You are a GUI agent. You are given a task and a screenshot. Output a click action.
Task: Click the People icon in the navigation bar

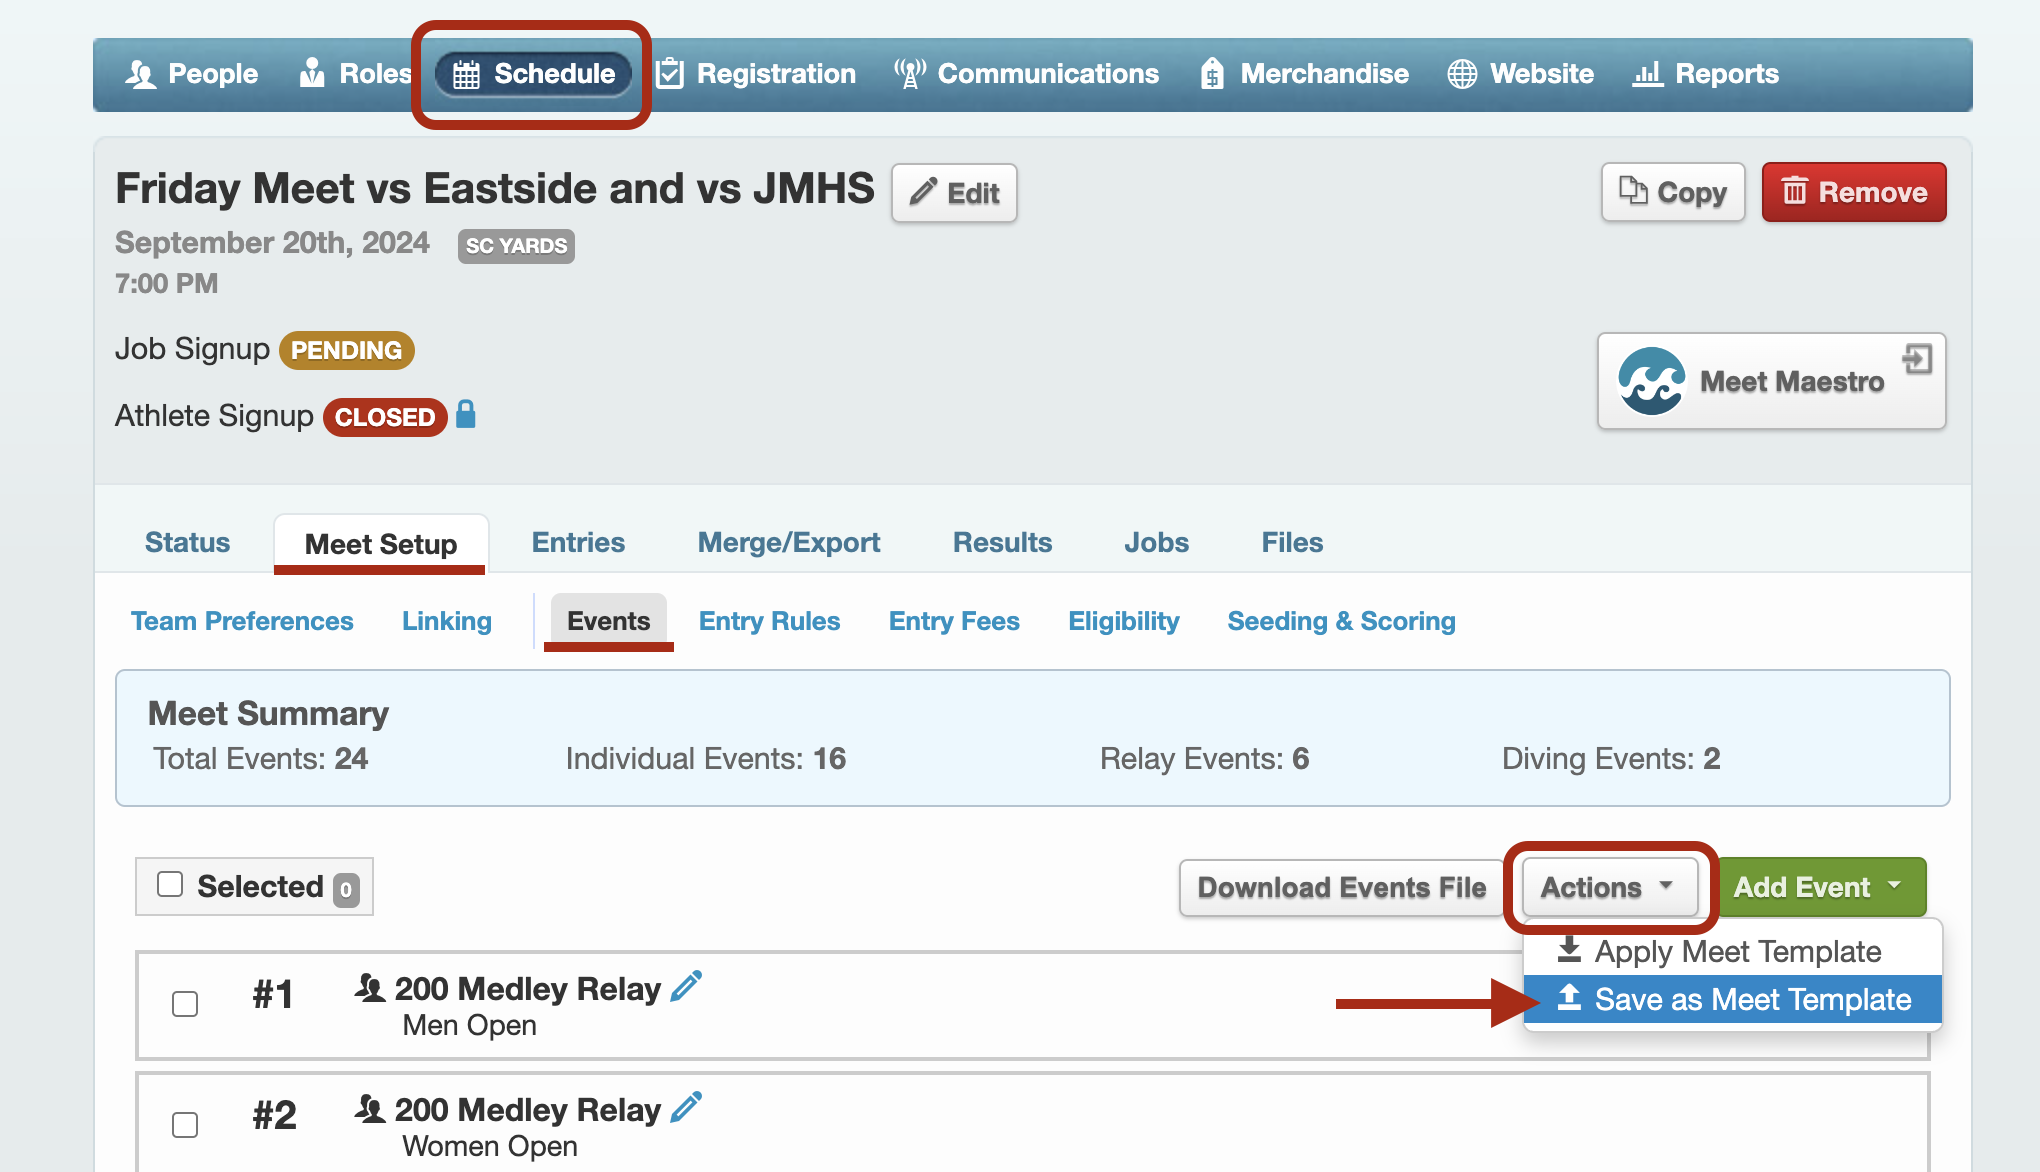click(x=141, y=73)
